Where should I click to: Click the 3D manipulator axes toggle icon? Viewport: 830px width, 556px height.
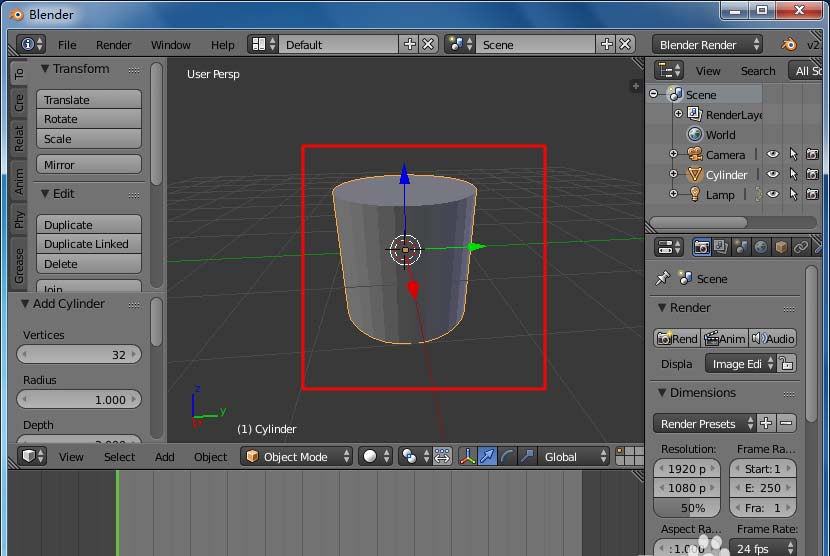pyautogui.click(x=467, y=457)
